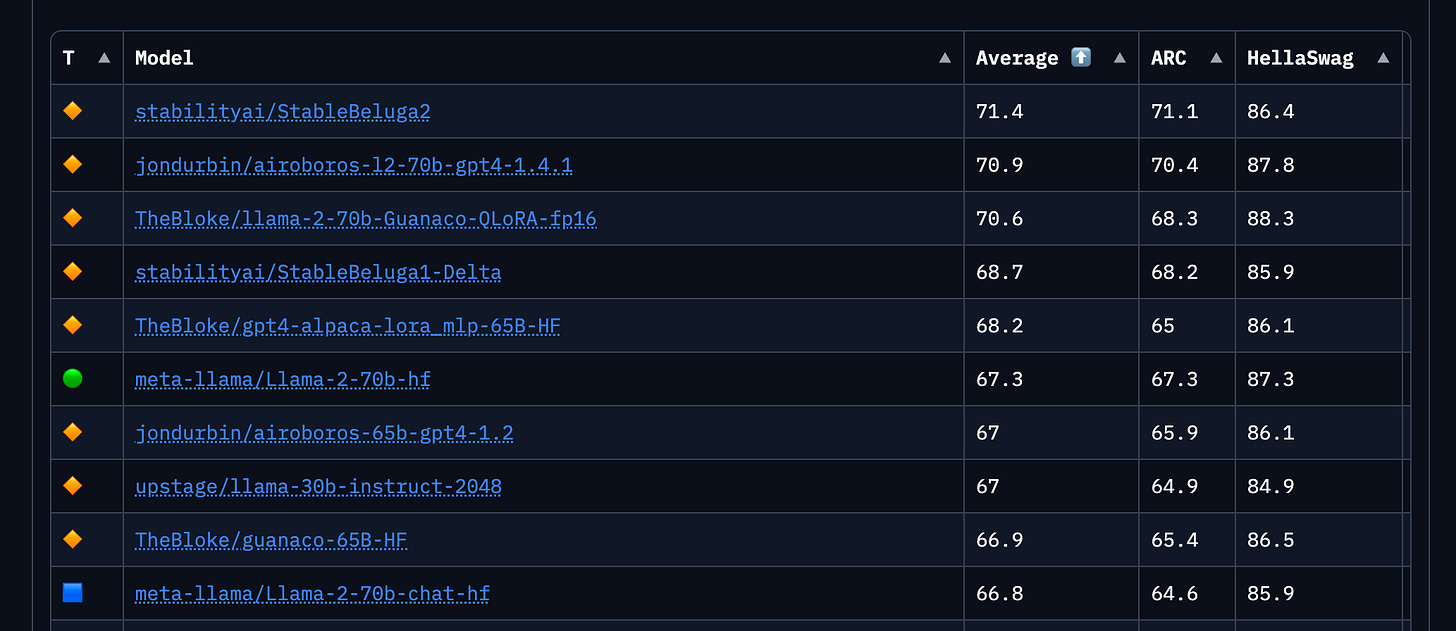This screenshot has width=1456, height=631.
Task: Open stabilityai/StableBeluga1-Delta model link
Action: pyautogui.click(x=318, y=272)
